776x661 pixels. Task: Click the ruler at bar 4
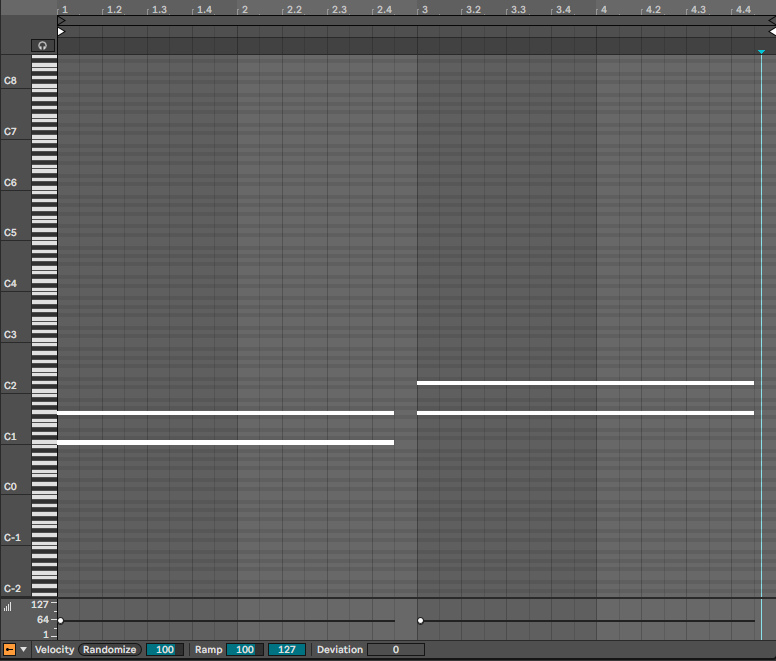604,9
